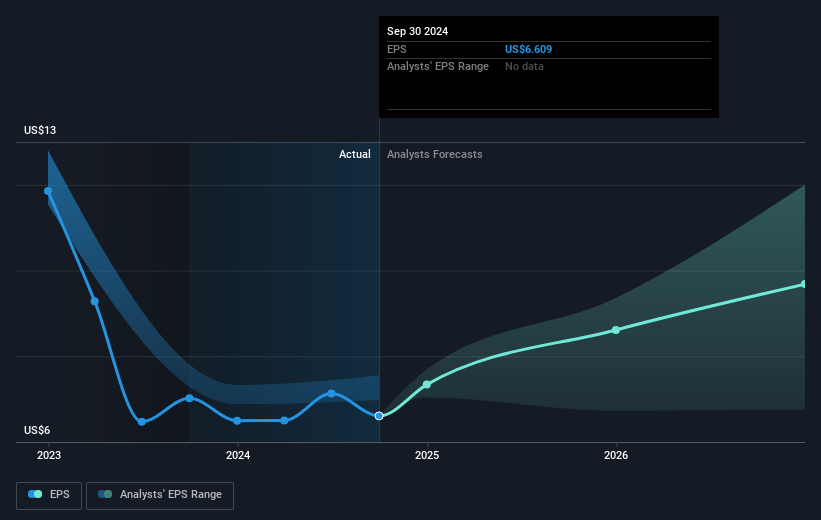Click the Sep 30 2024 tooltip date
The height and width of the screenshot is (520, 821).
(417, 31)
